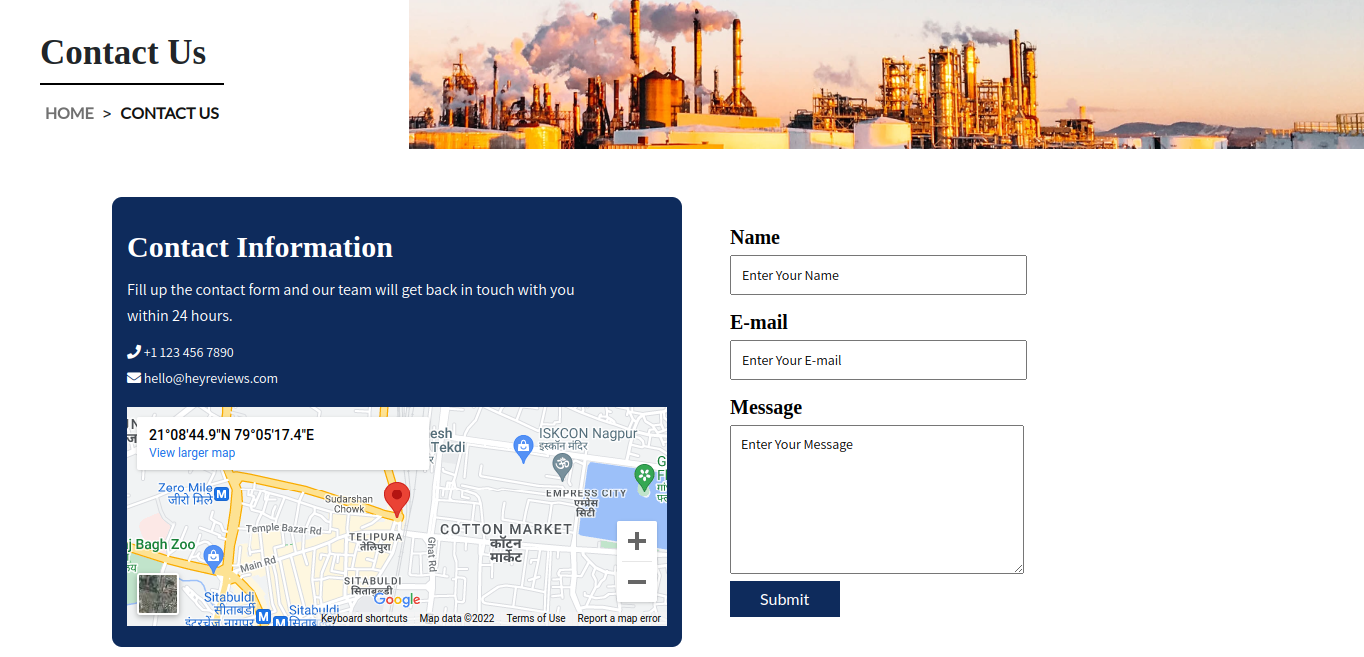Screen dimensions: 1364x657
Task: Open map Keyboard shortcuts
Action: (x=364, y=618)
